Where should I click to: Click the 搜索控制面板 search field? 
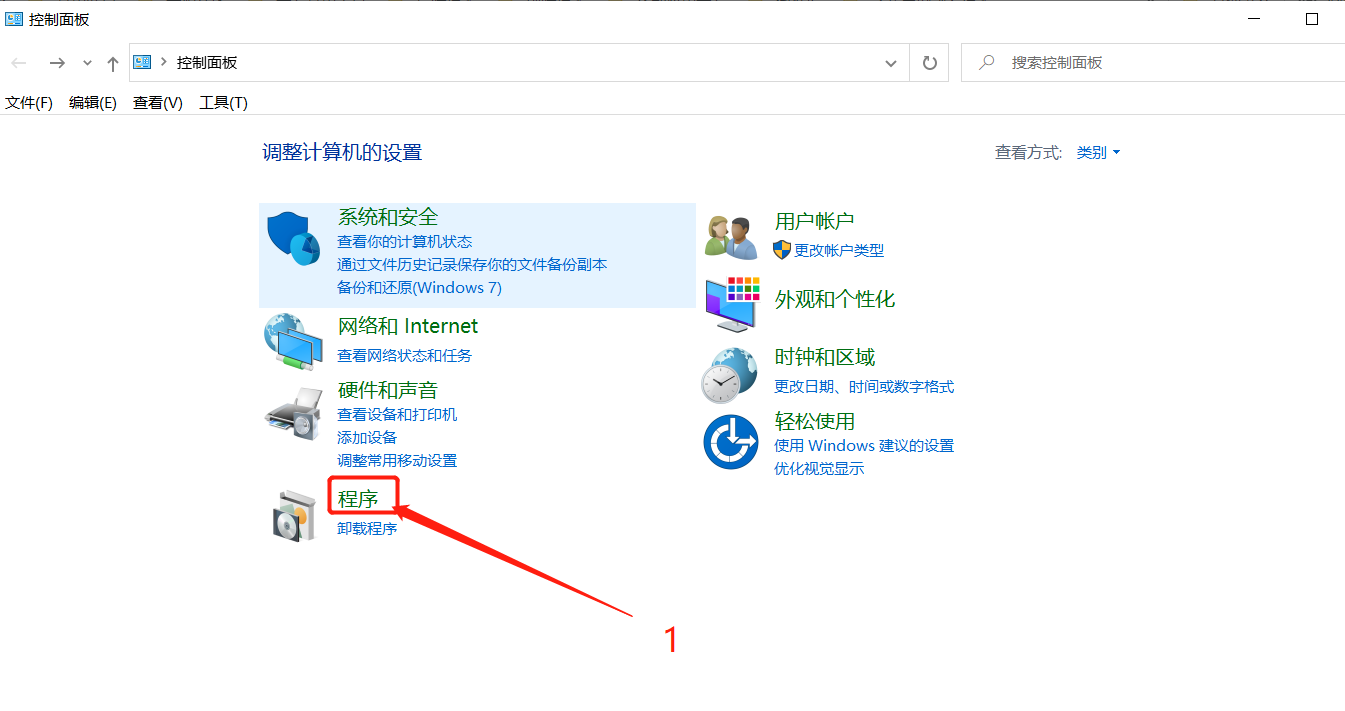1153,62
